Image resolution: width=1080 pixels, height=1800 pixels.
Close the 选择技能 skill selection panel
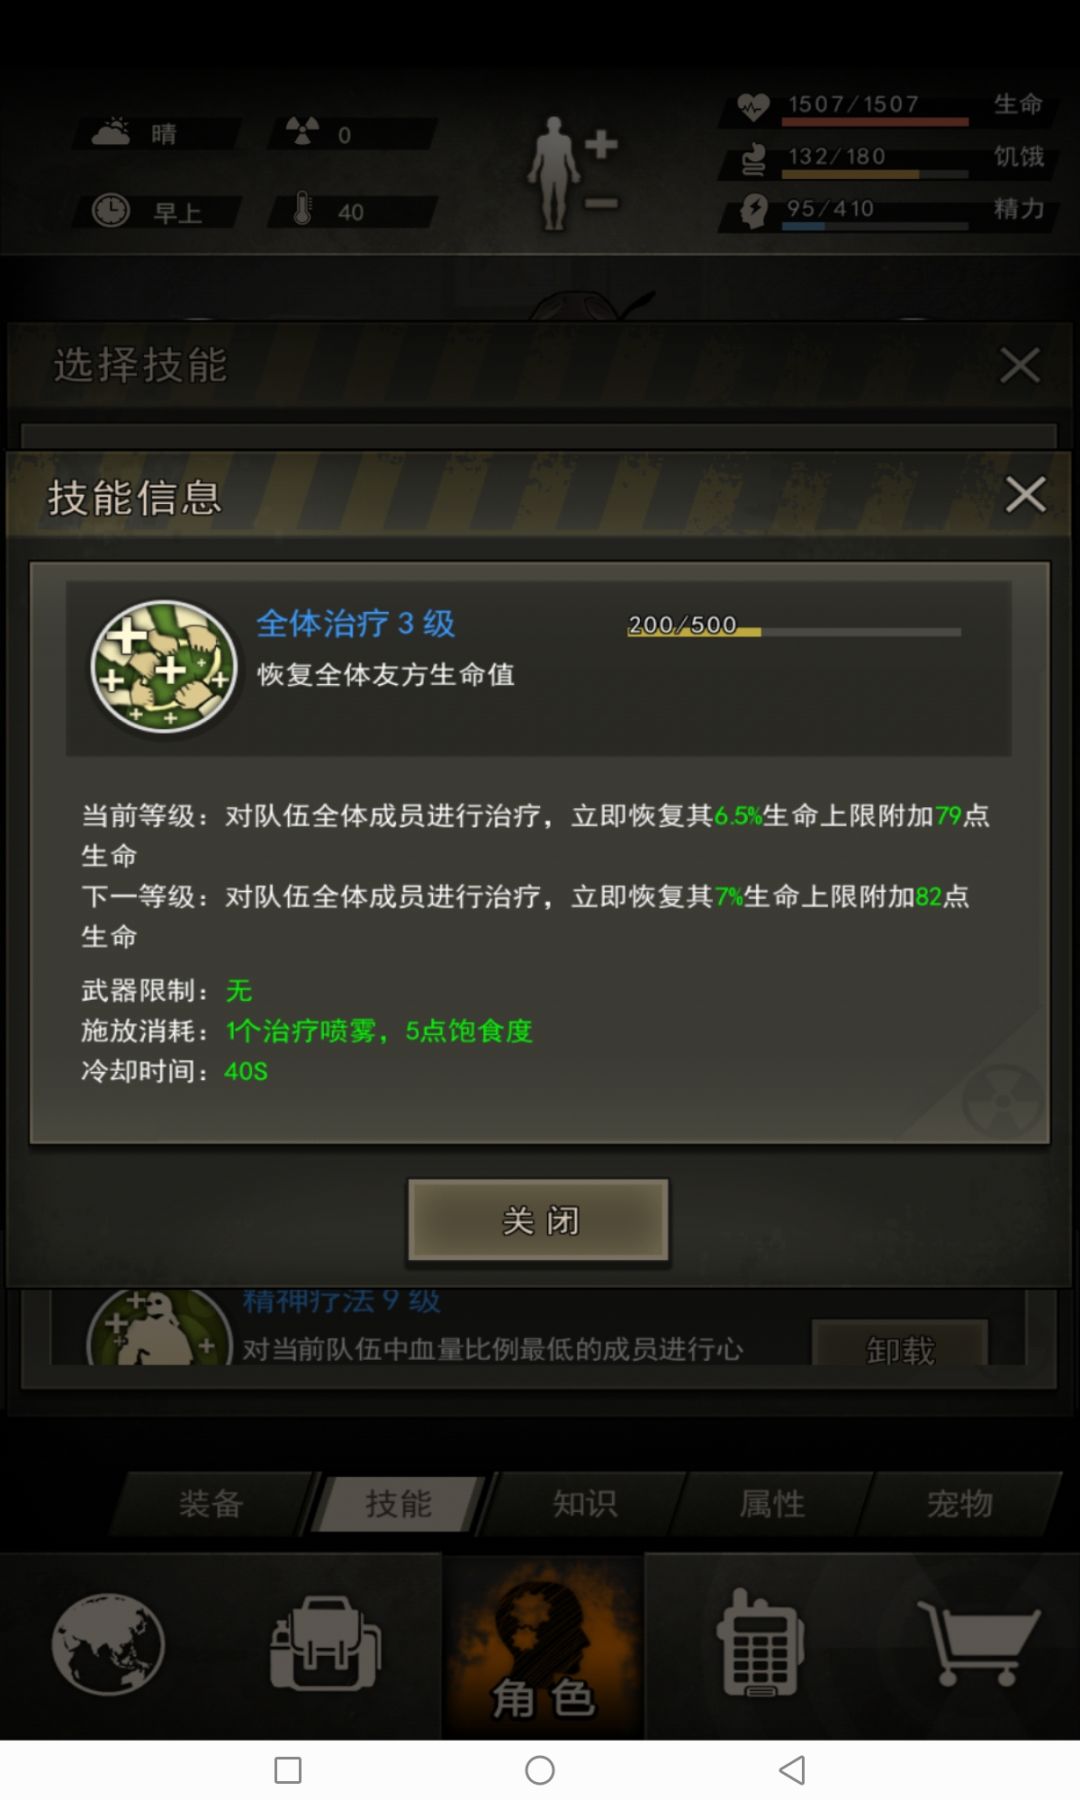click(1020, 365)
